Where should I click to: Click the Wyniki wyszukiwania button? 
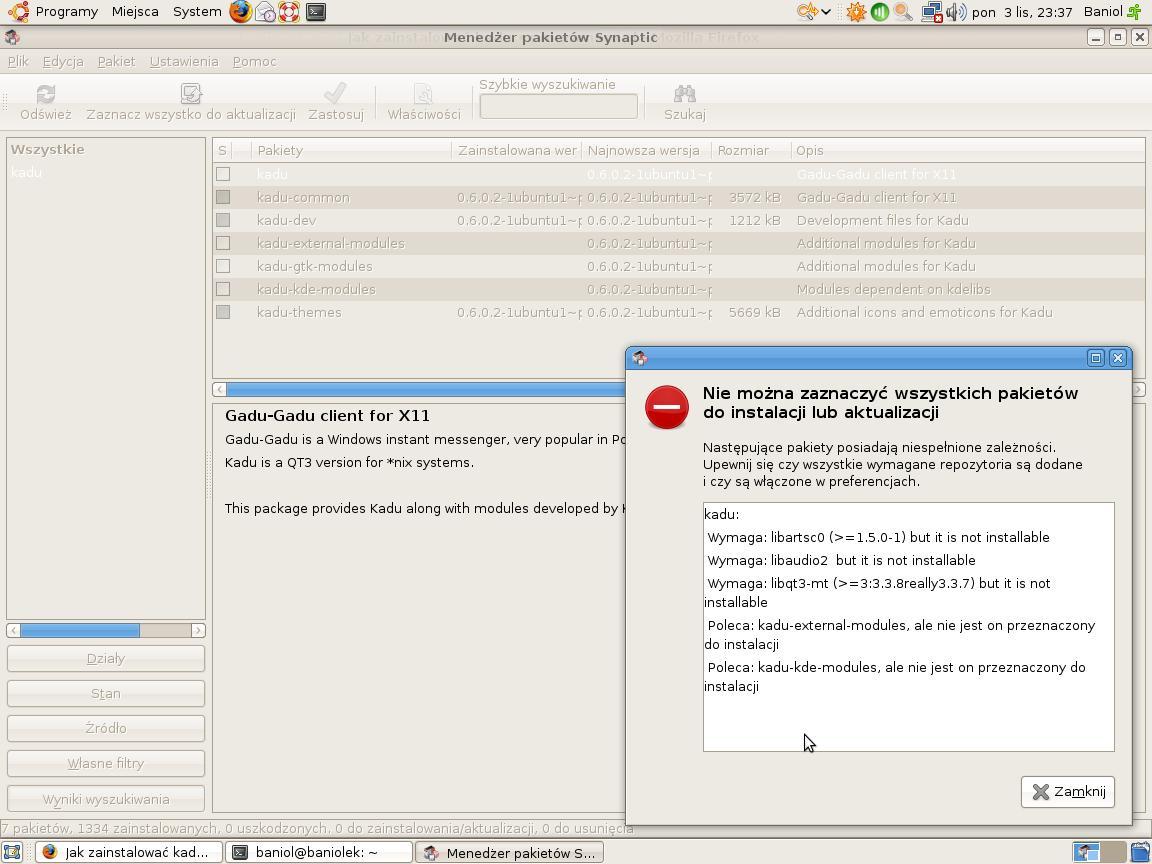pyautogui.click(x=106, y=799)
